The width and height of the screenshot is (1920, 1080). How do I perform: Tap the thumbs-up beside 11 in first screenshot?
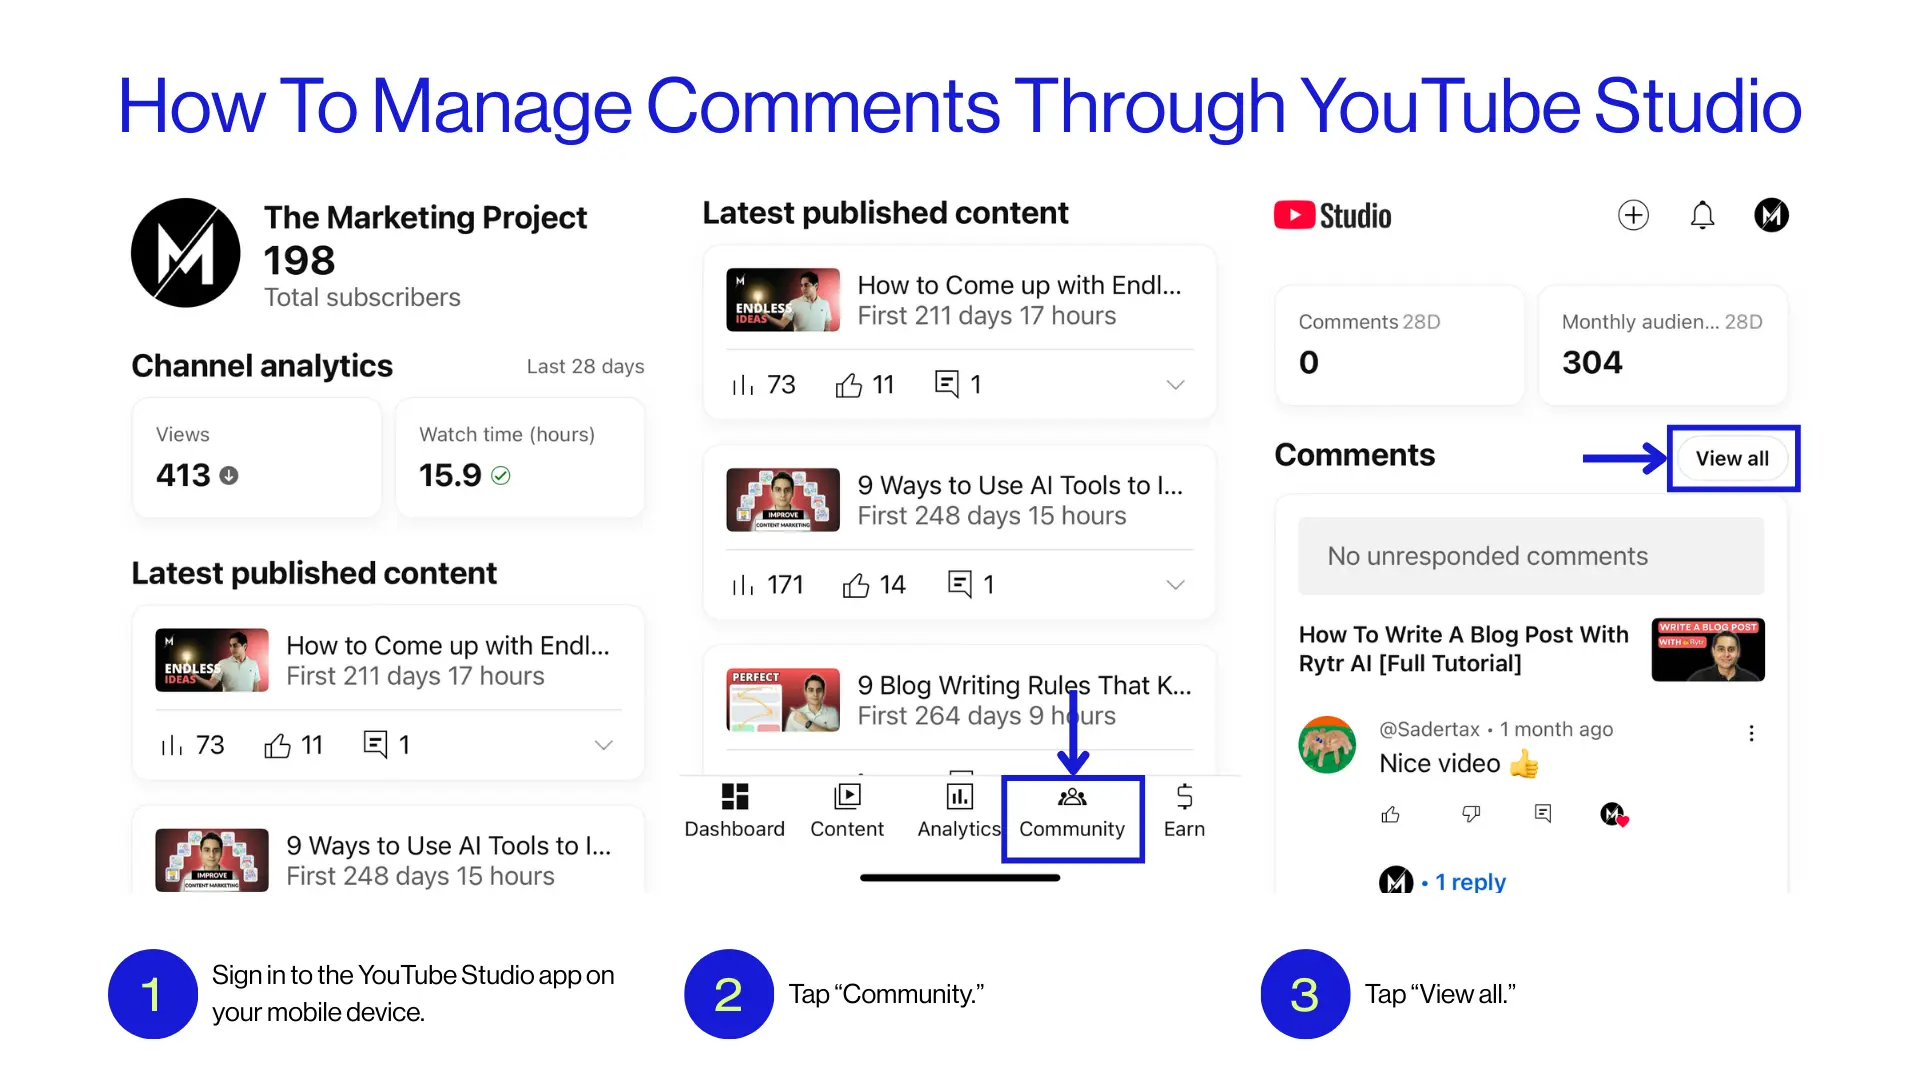coord(277,745)
